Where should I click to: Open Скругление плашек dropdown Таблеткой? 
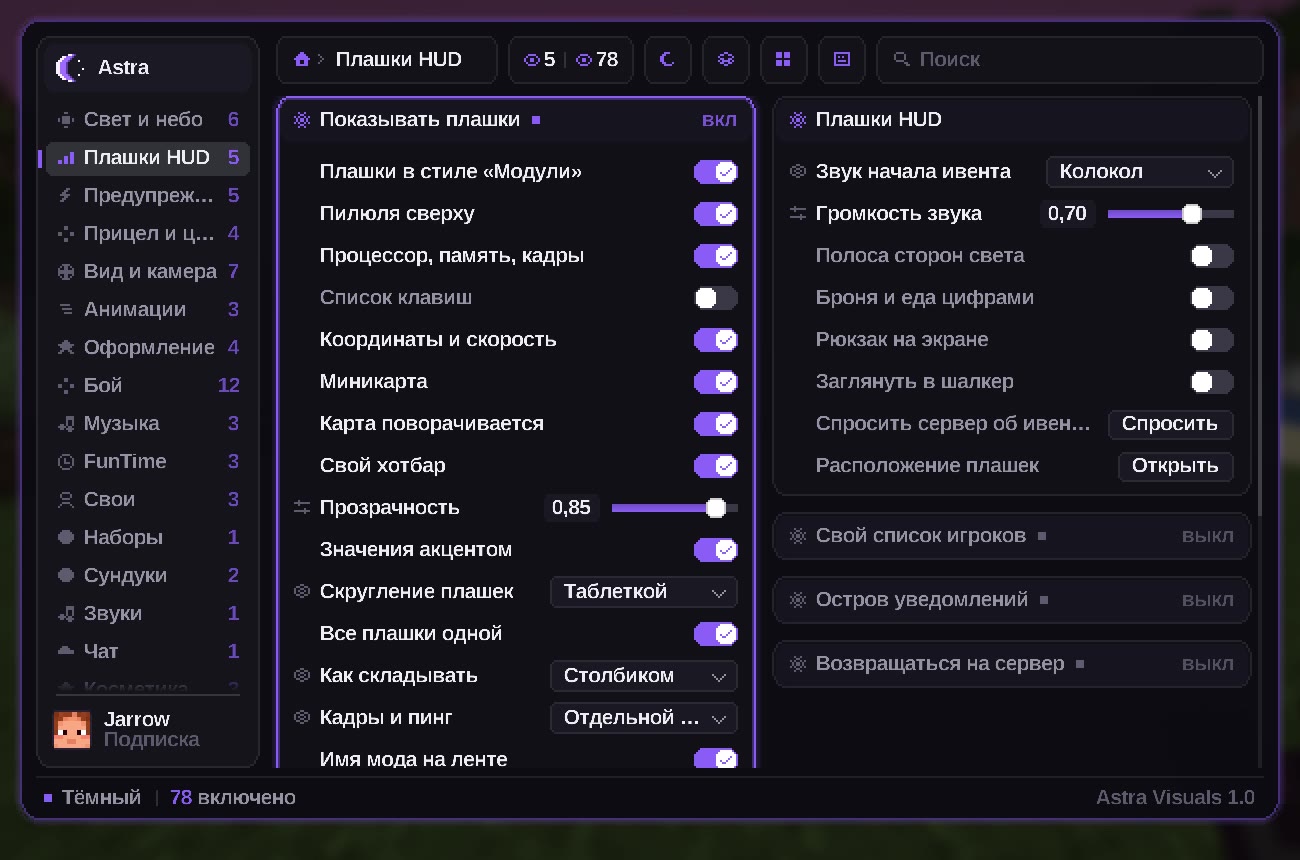[x=644, y=592]
